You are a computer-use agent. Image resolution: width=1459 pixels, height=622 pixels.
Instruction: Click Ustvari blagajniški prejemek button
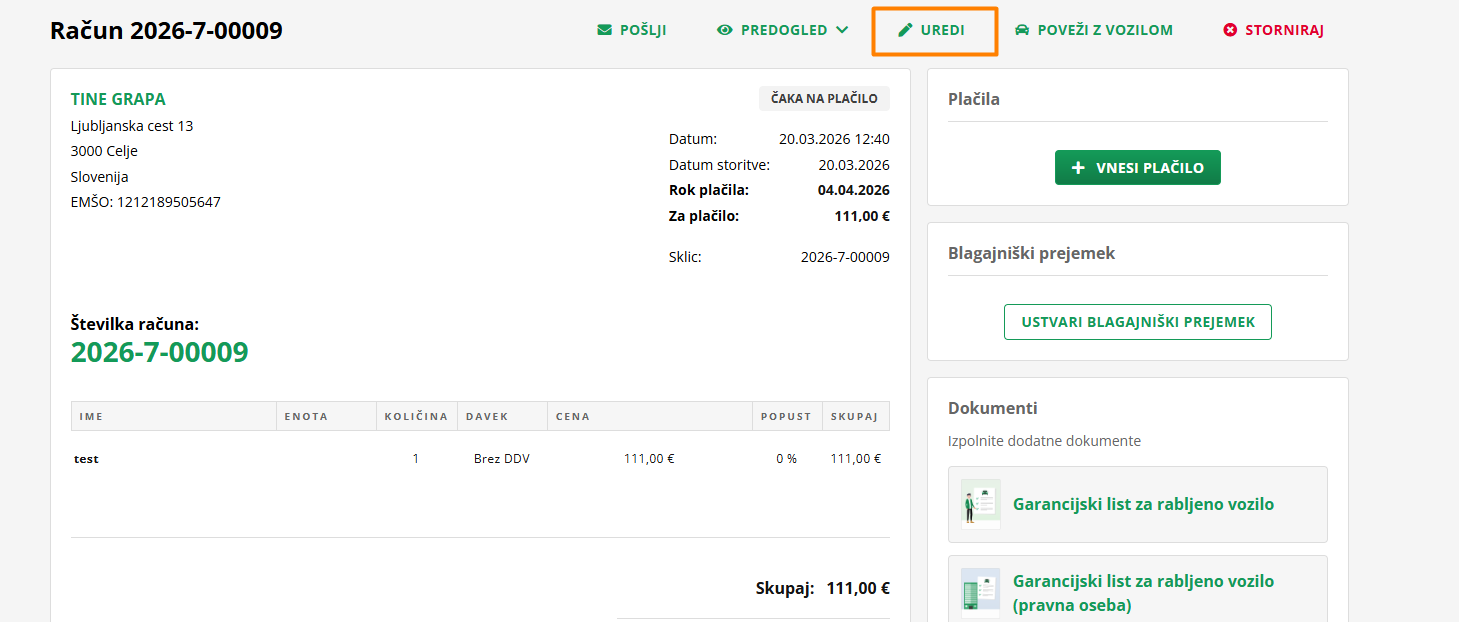[1138, 322]
